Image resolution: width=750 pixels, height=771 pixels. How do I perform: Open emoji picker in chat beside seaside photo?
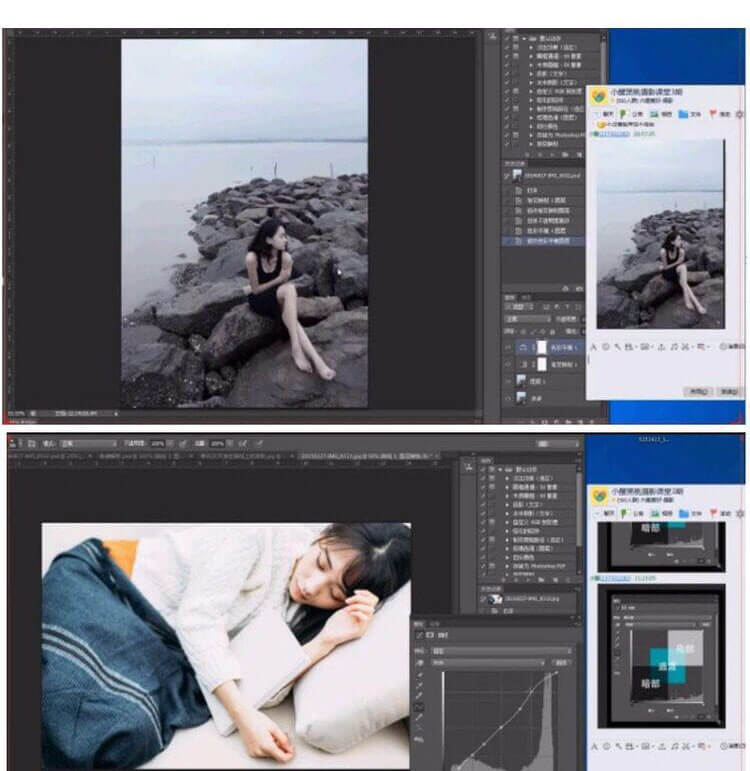[x=606, y=347]
